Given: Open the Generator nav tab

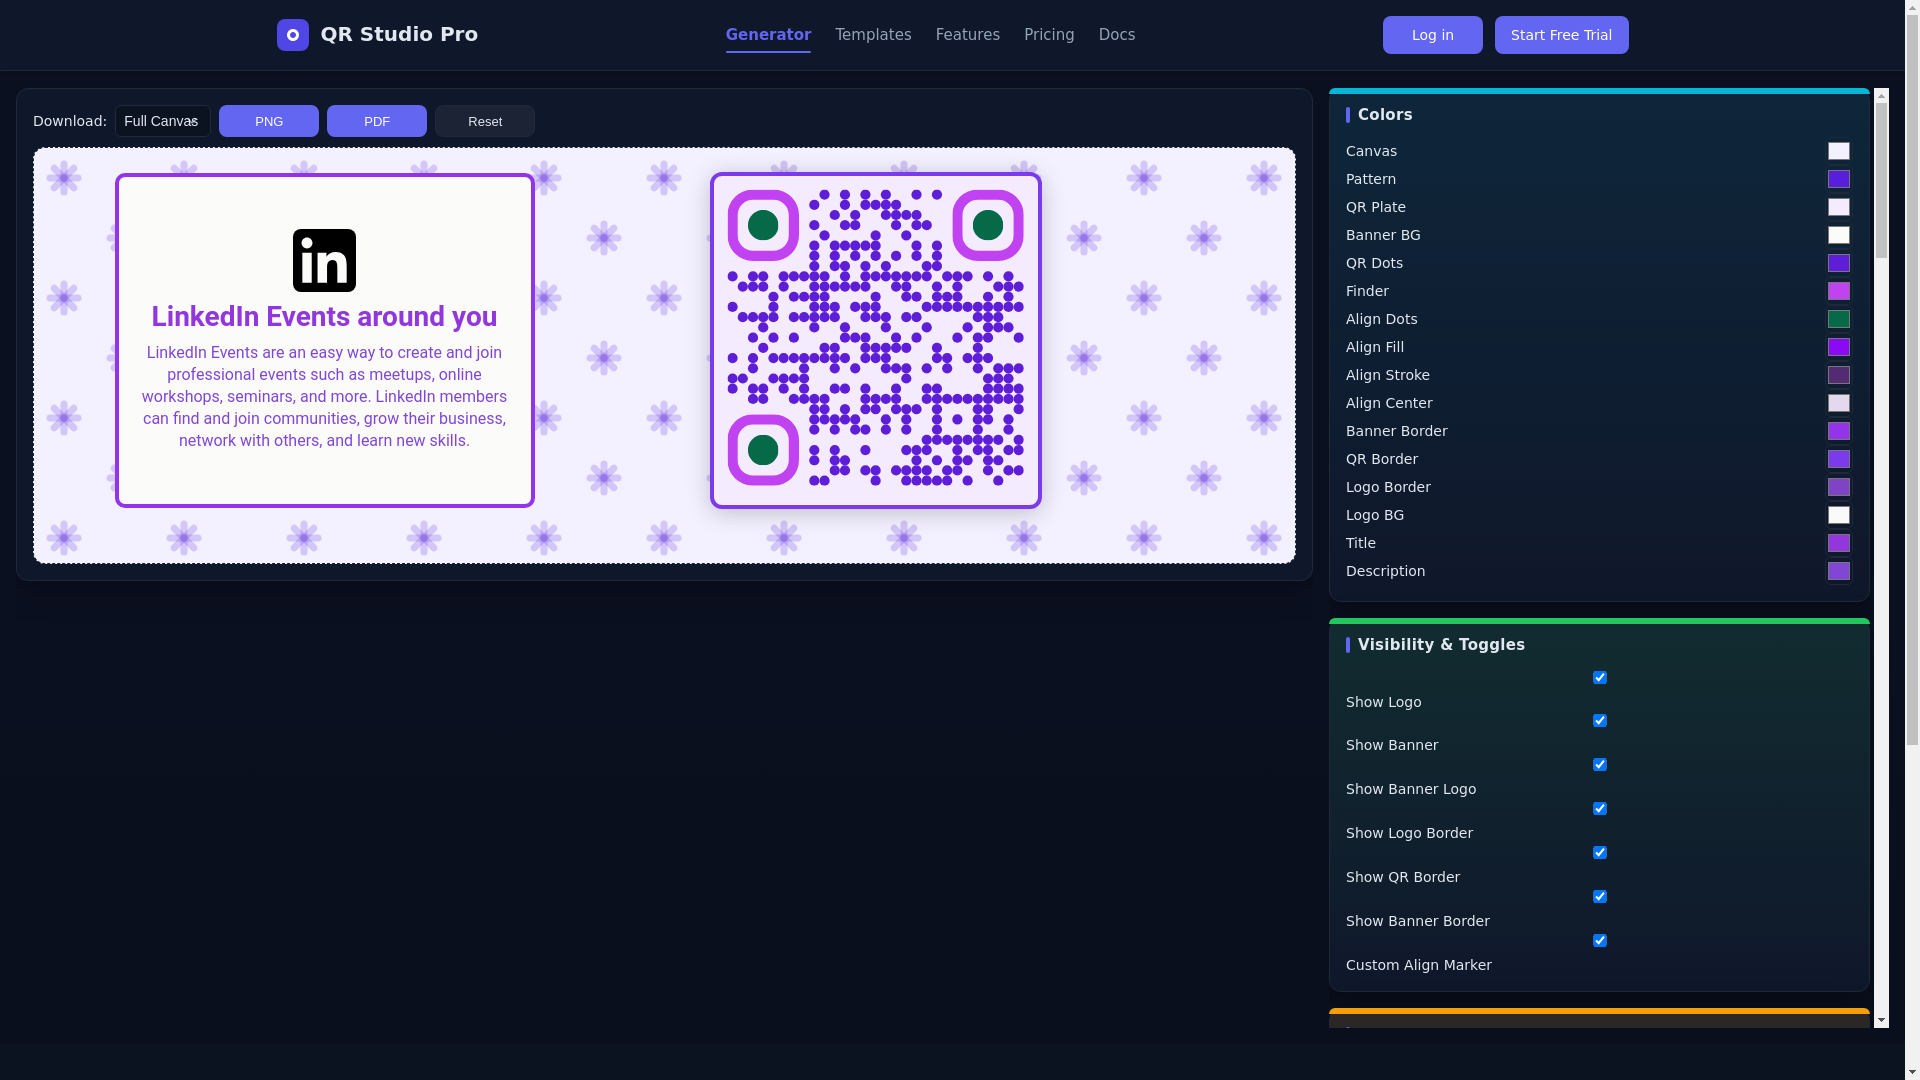Looking at the screenshot, I should tap(768, 35).
